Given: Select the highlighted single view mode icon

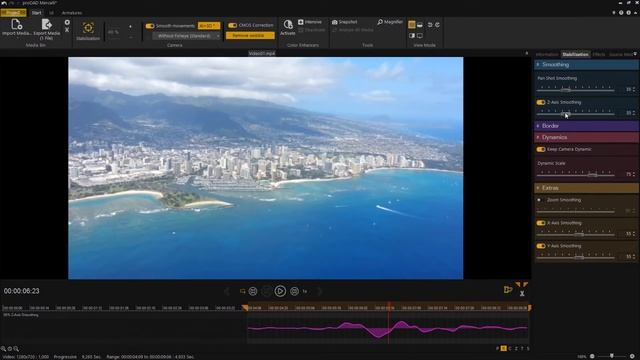Looking at the screenshot, I should pos(412,25).
